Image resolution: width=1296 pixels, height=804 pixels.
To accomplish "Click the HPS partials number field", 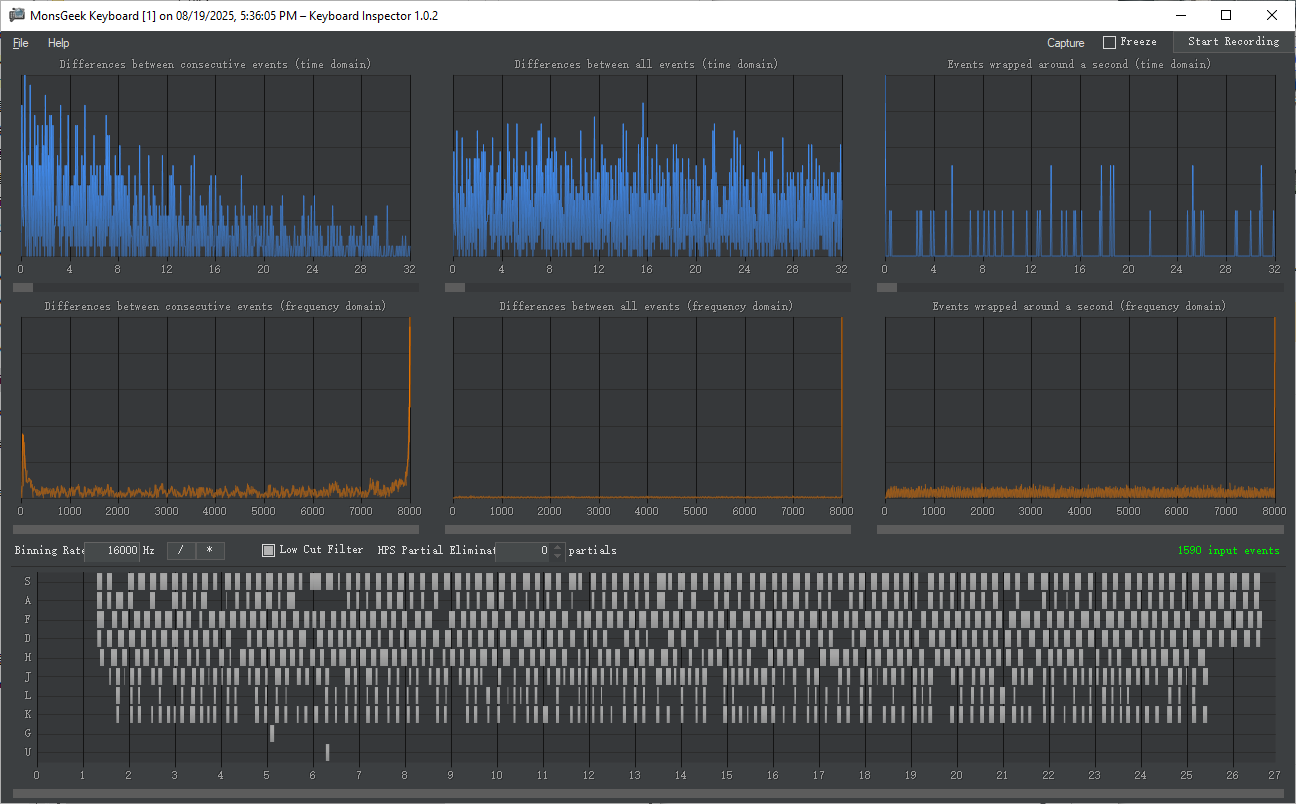I will (x=523, y=550).
